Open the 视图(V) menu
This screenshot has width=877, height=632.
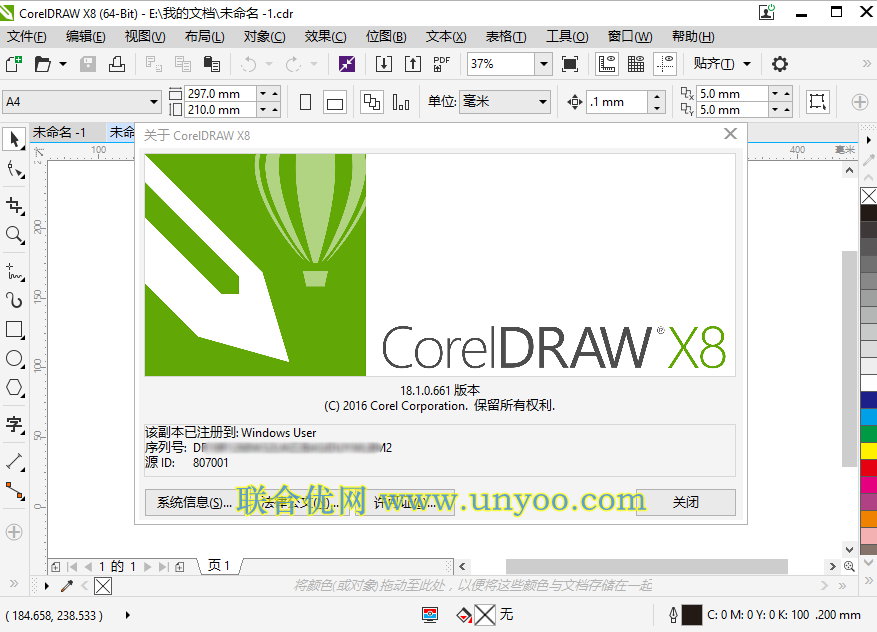click(x=144, y=36)
